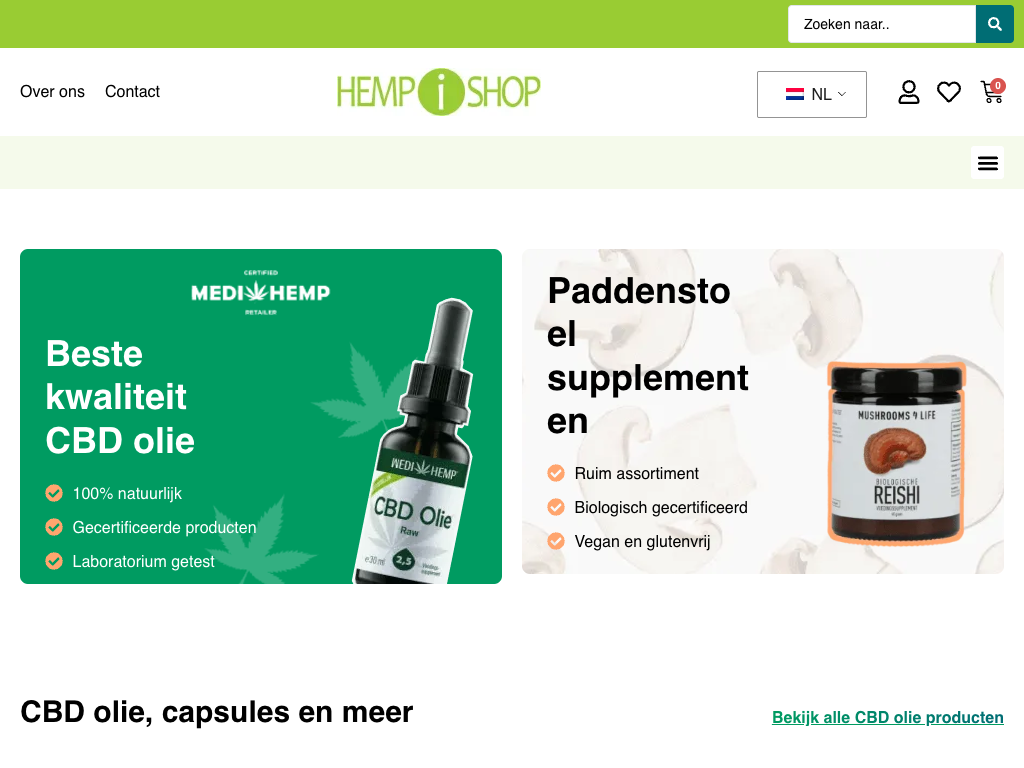Click Beste kwaliteit CBD olie heading

120,397
